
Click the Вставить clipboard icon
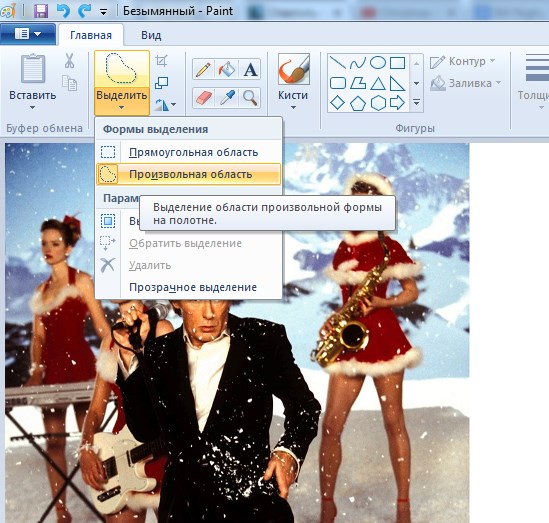coord(33,69)
